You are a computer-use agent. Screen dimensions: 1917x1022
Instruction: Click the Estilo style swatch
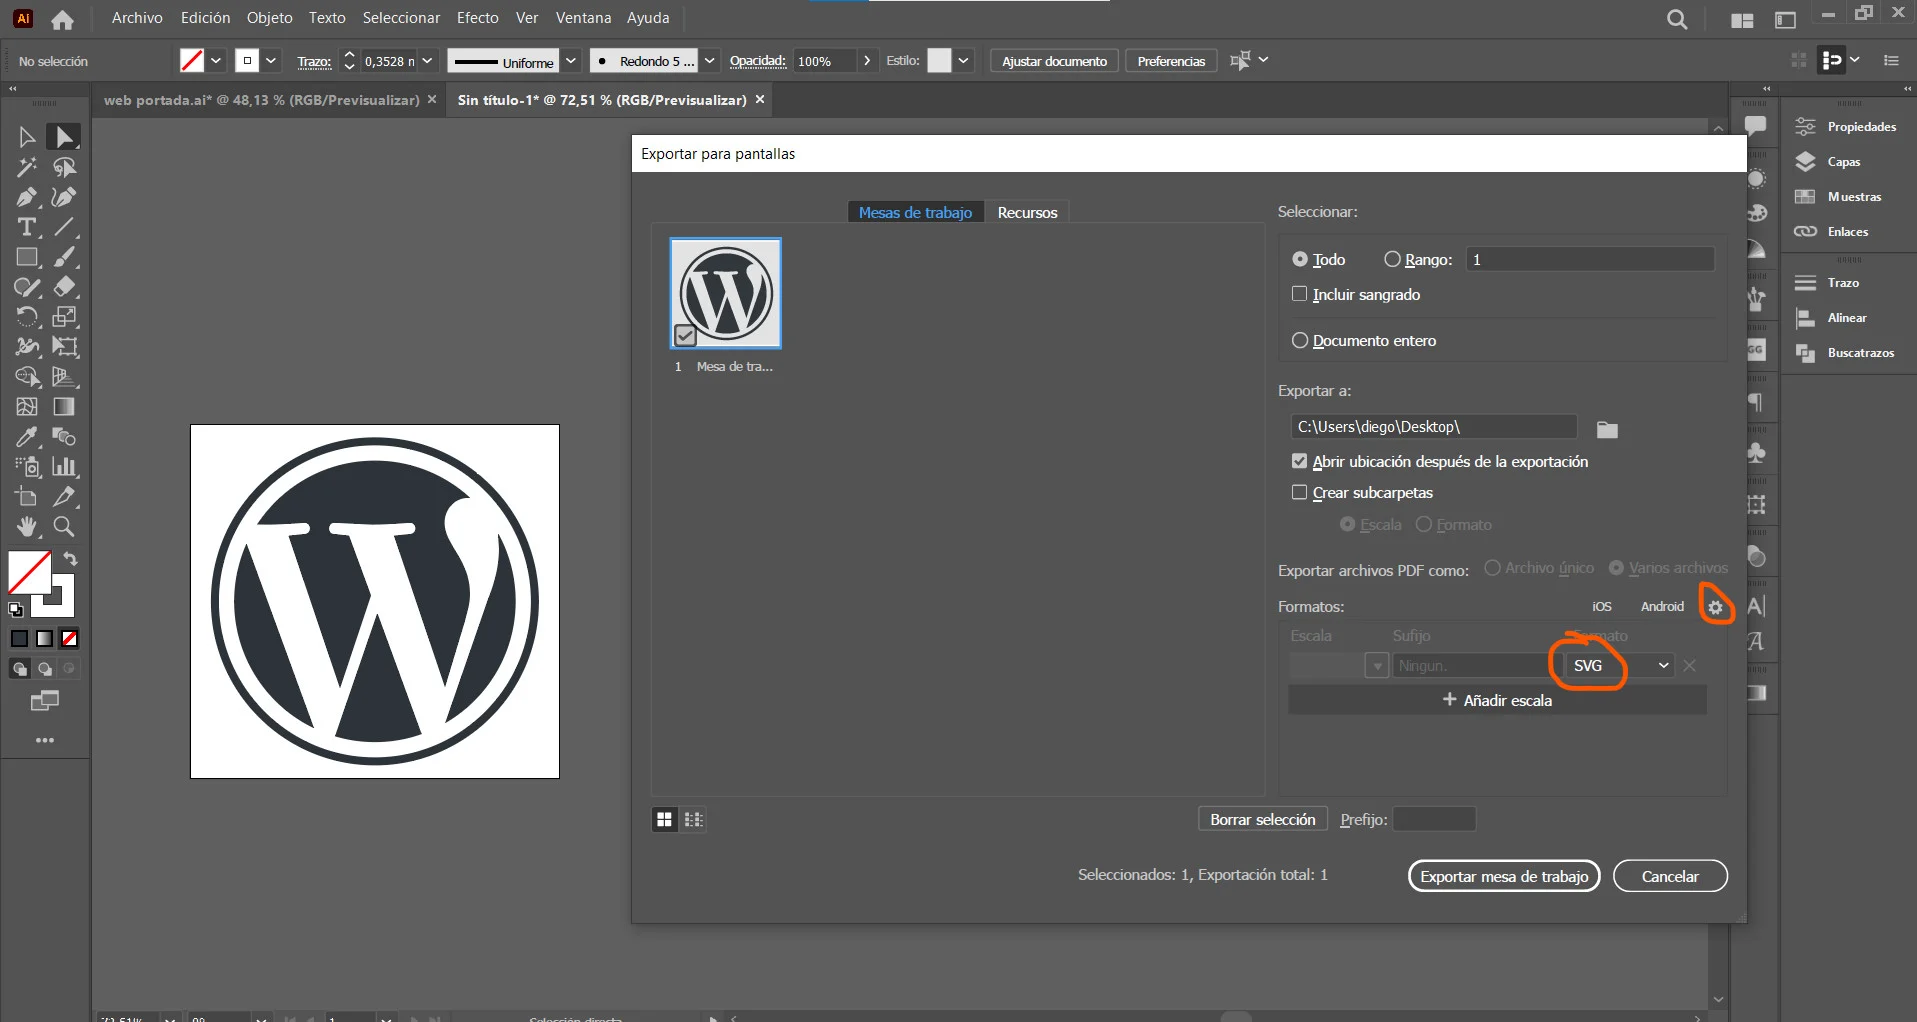[x=939, y=61]
